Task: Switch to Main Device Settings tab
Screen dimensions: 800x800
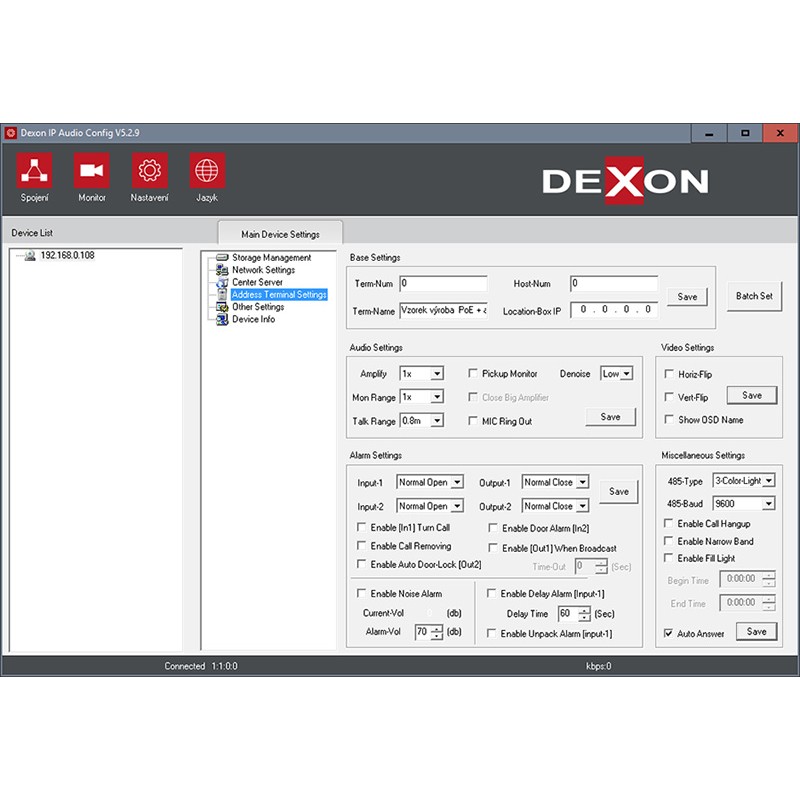Action: [x=280, y=234]
